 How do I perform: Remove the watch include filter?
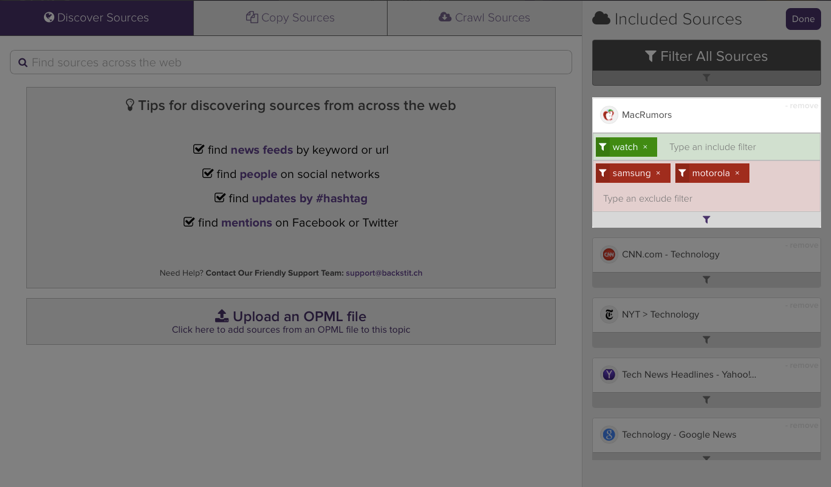point(645,147)
